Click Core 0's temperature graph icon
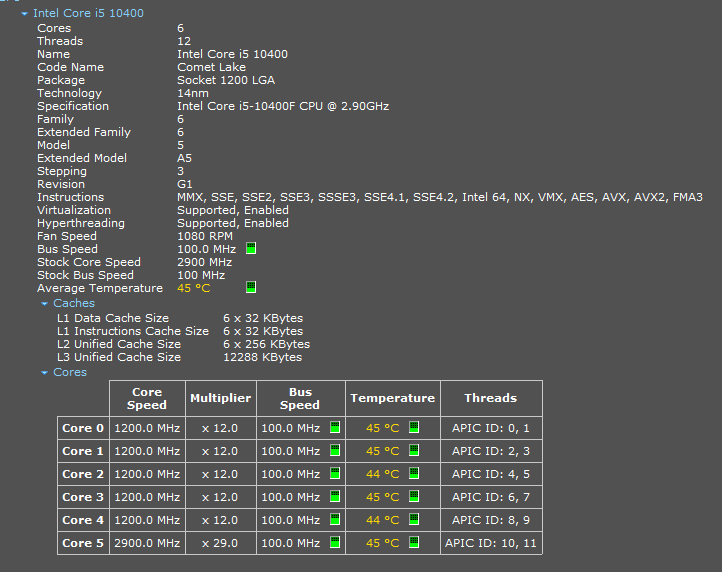 coord(414,428)
